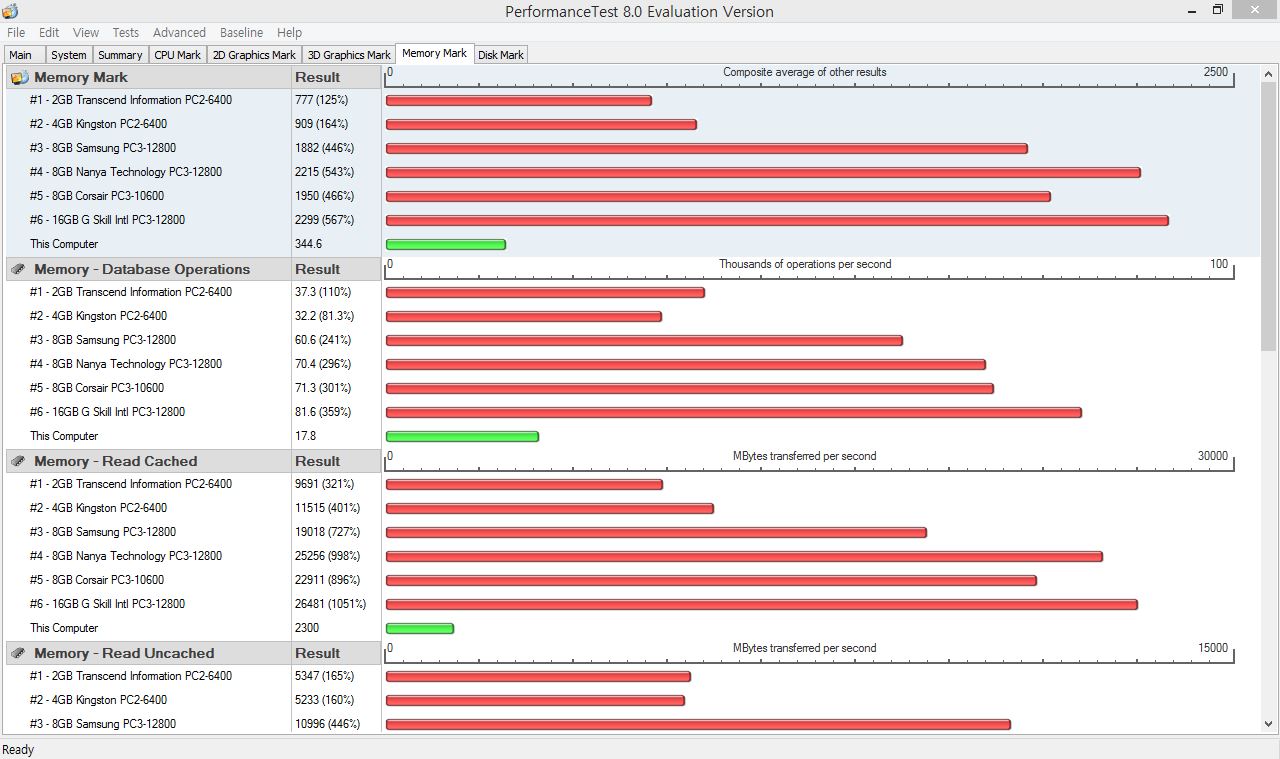The height and width of the screenshot is (759, 1280).
Task: Click the 5347 (165%) Read Uncached result
Action: [x=325, y=676]
